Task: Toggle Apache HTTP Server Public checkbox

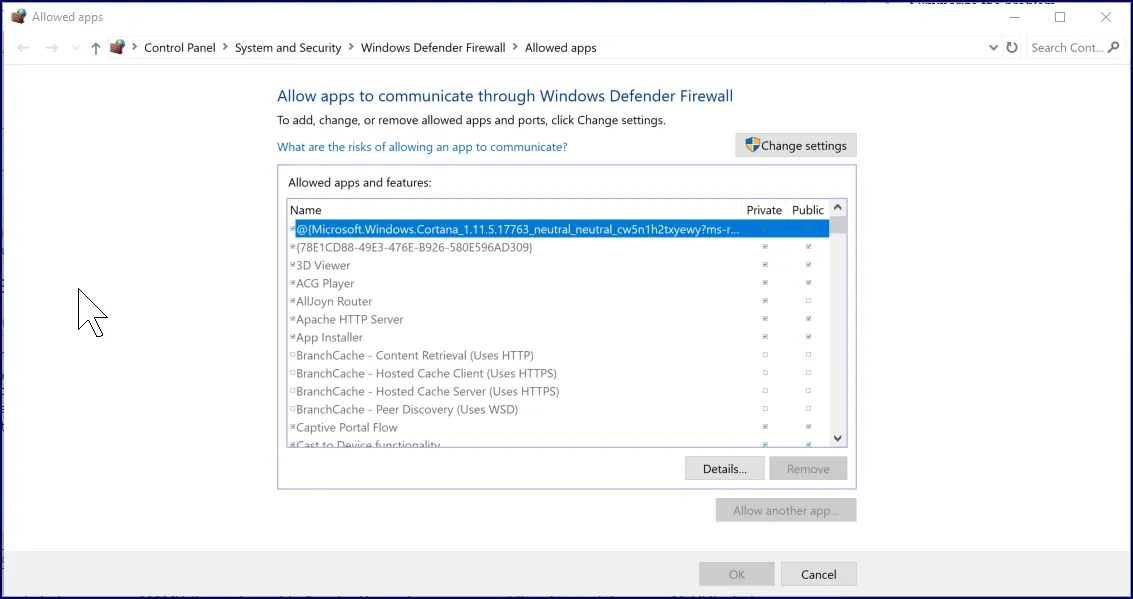Action: pyautogui.click(x=809, y=319)
